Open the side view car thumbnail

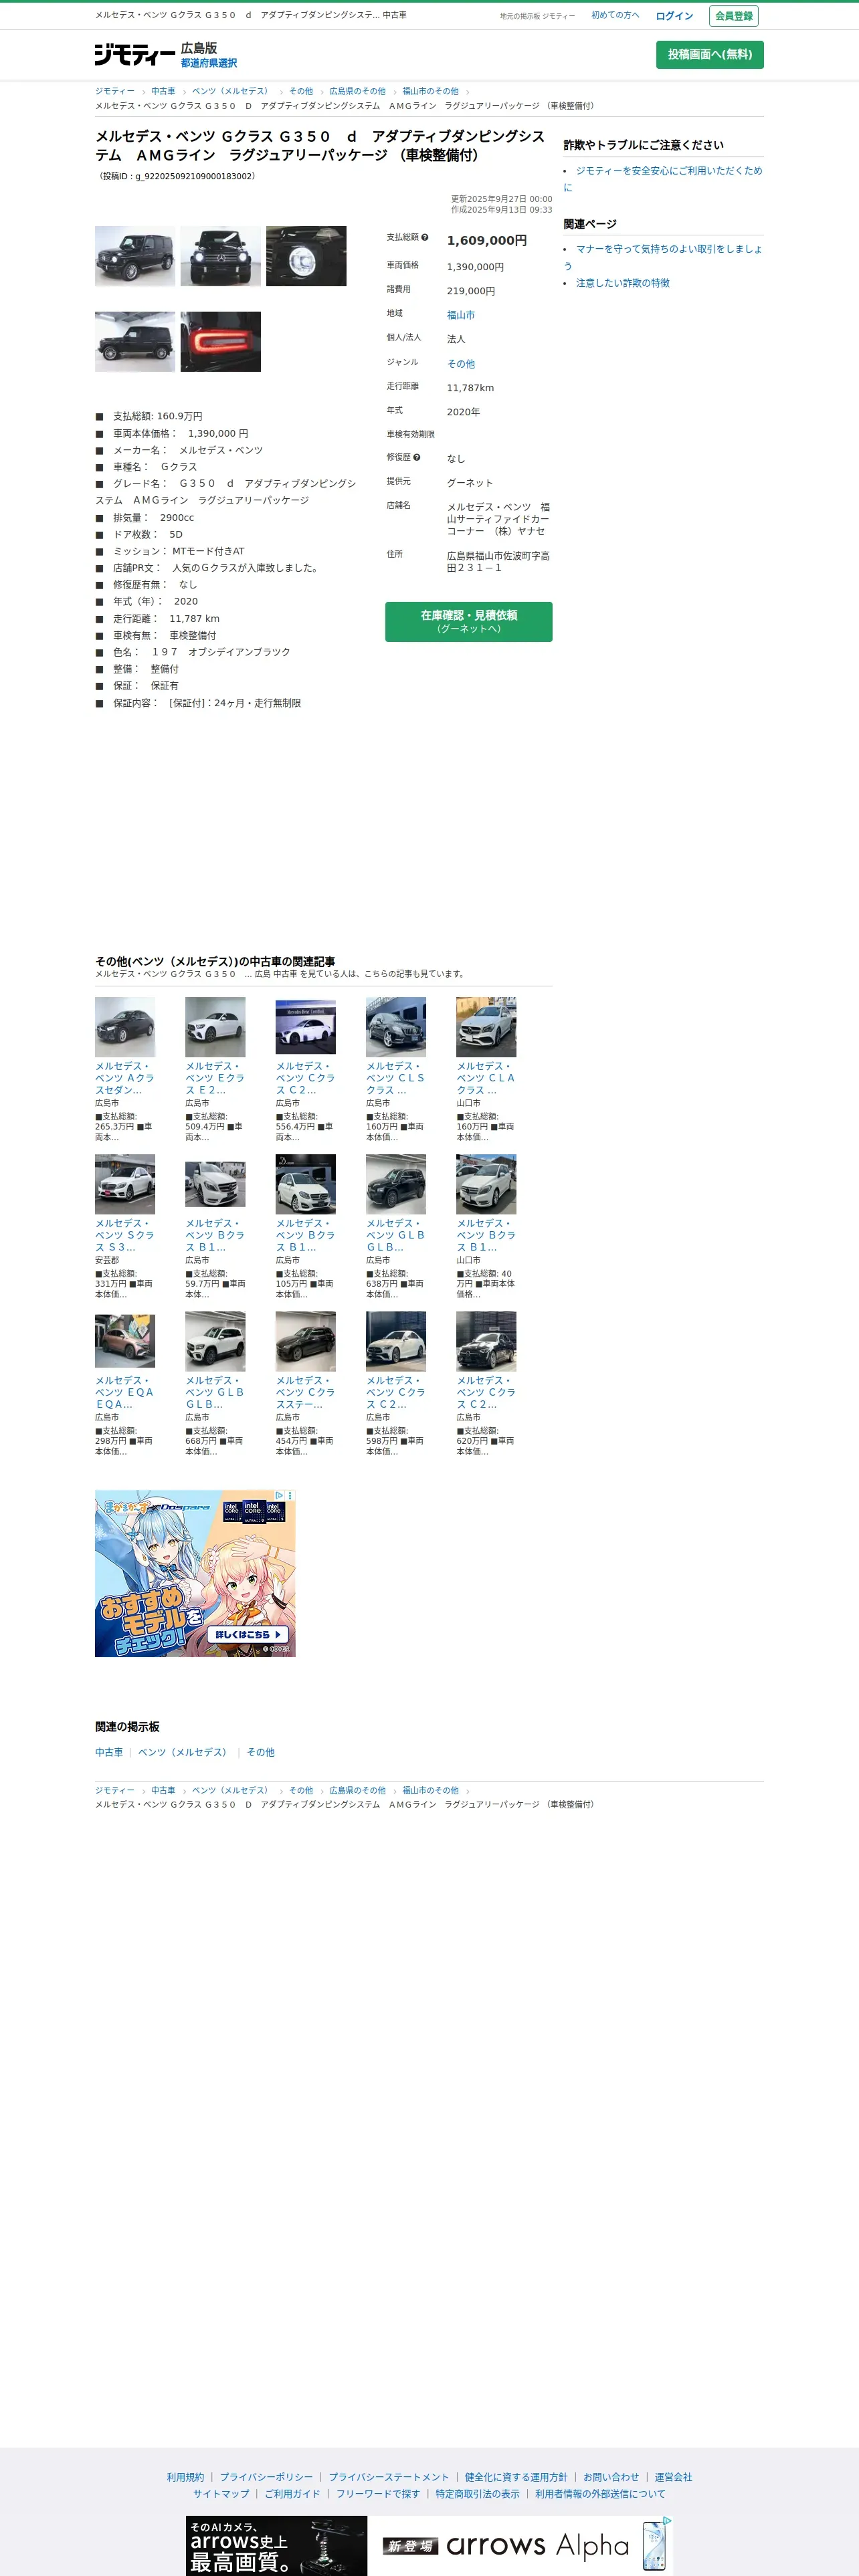pos(135,342)
